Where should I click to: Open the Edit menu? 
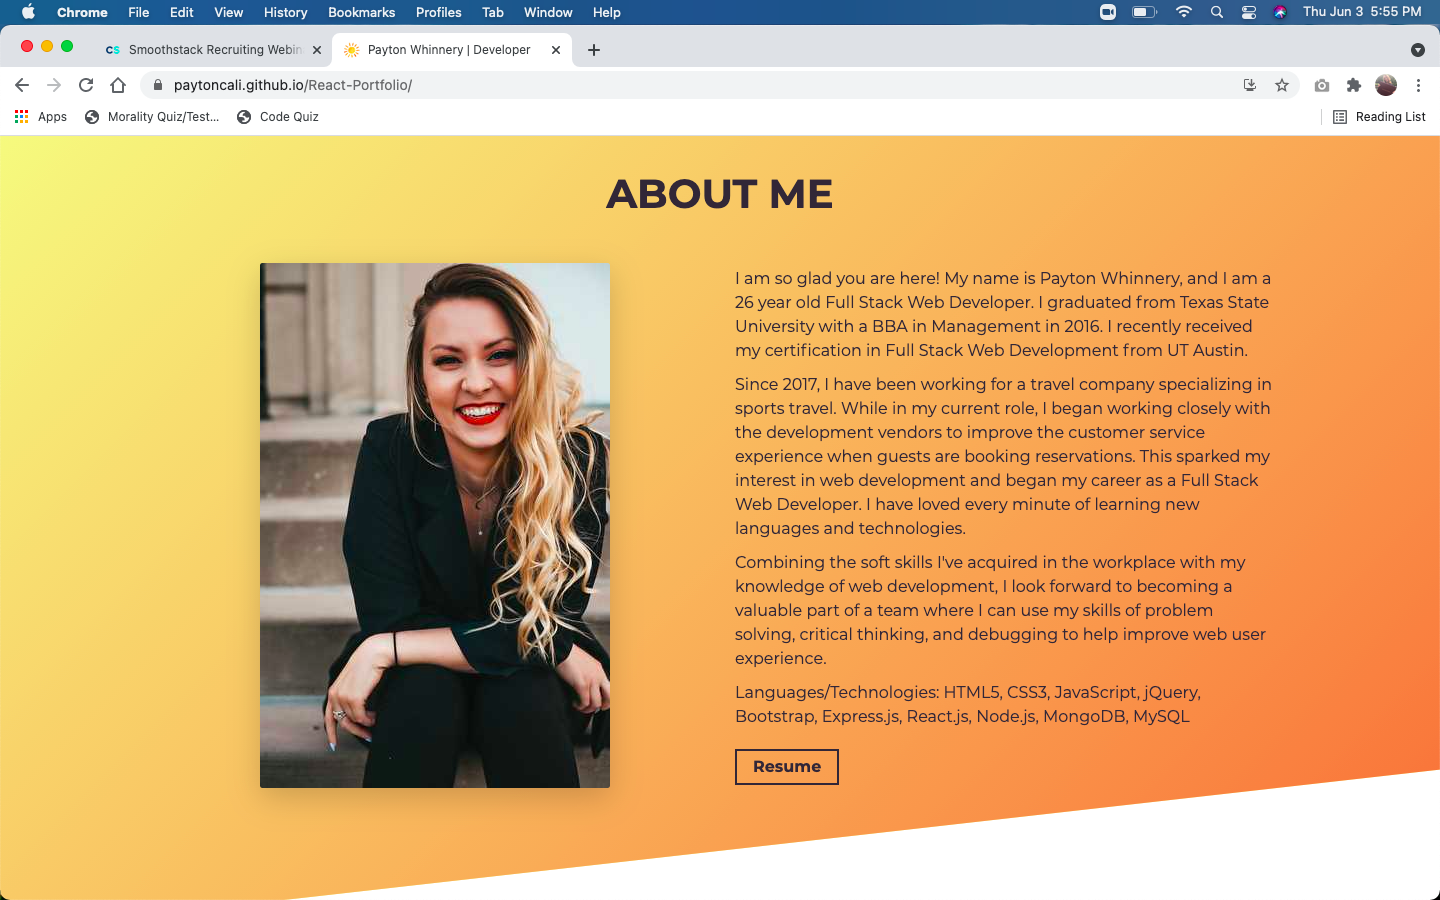click(182, 12)
